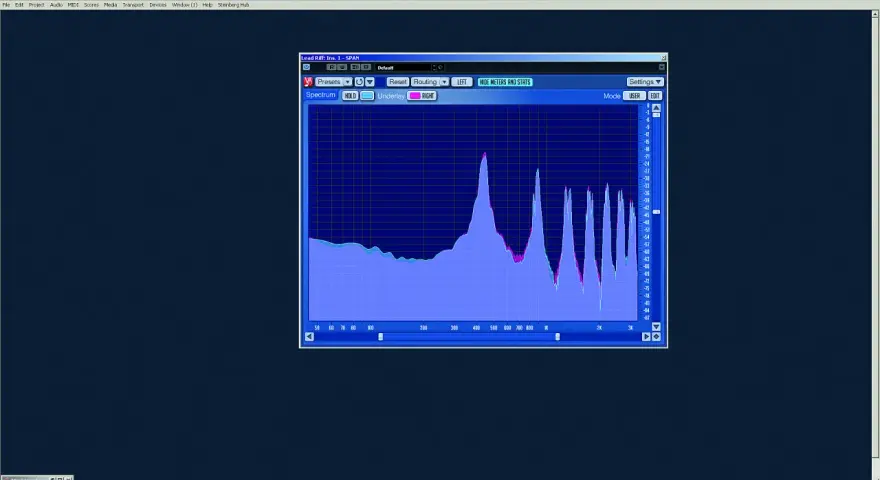Click the frequency range right arrow
880x480 pixels.
[x=646, y=337]
